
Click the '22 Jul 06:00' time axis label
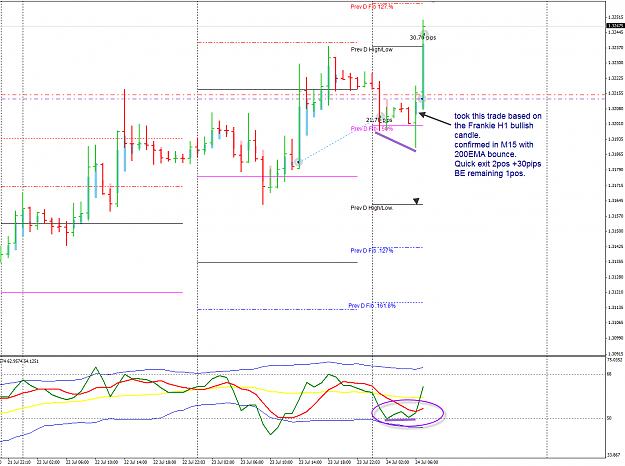coord(77,462)
